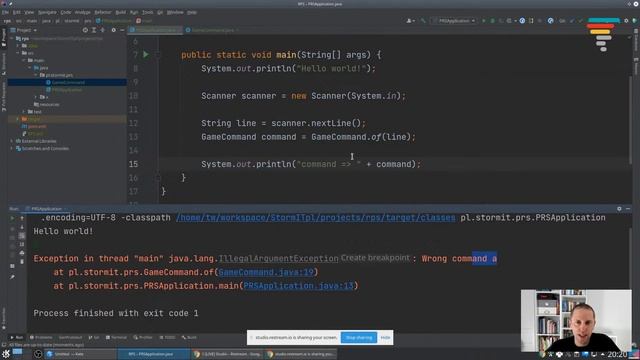Expand all in the Project panel
The width and height of the screenshot is (640, 360).
(x=94, y=30)
